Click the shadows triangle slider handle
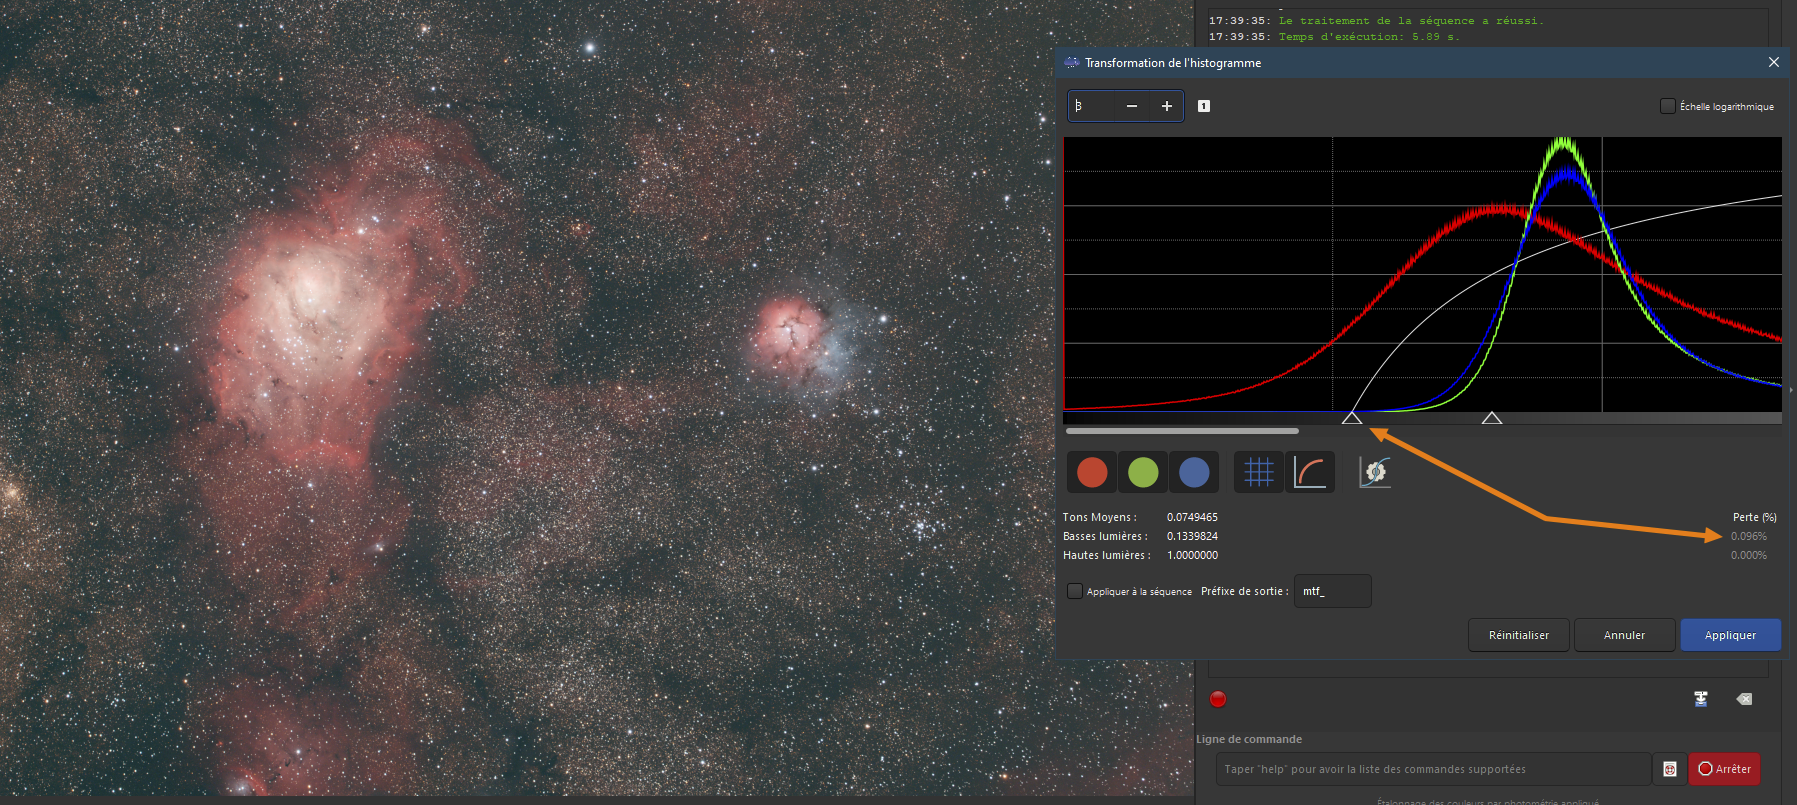This screenshot has width=1797, height=805. (x=1352, y=418)
